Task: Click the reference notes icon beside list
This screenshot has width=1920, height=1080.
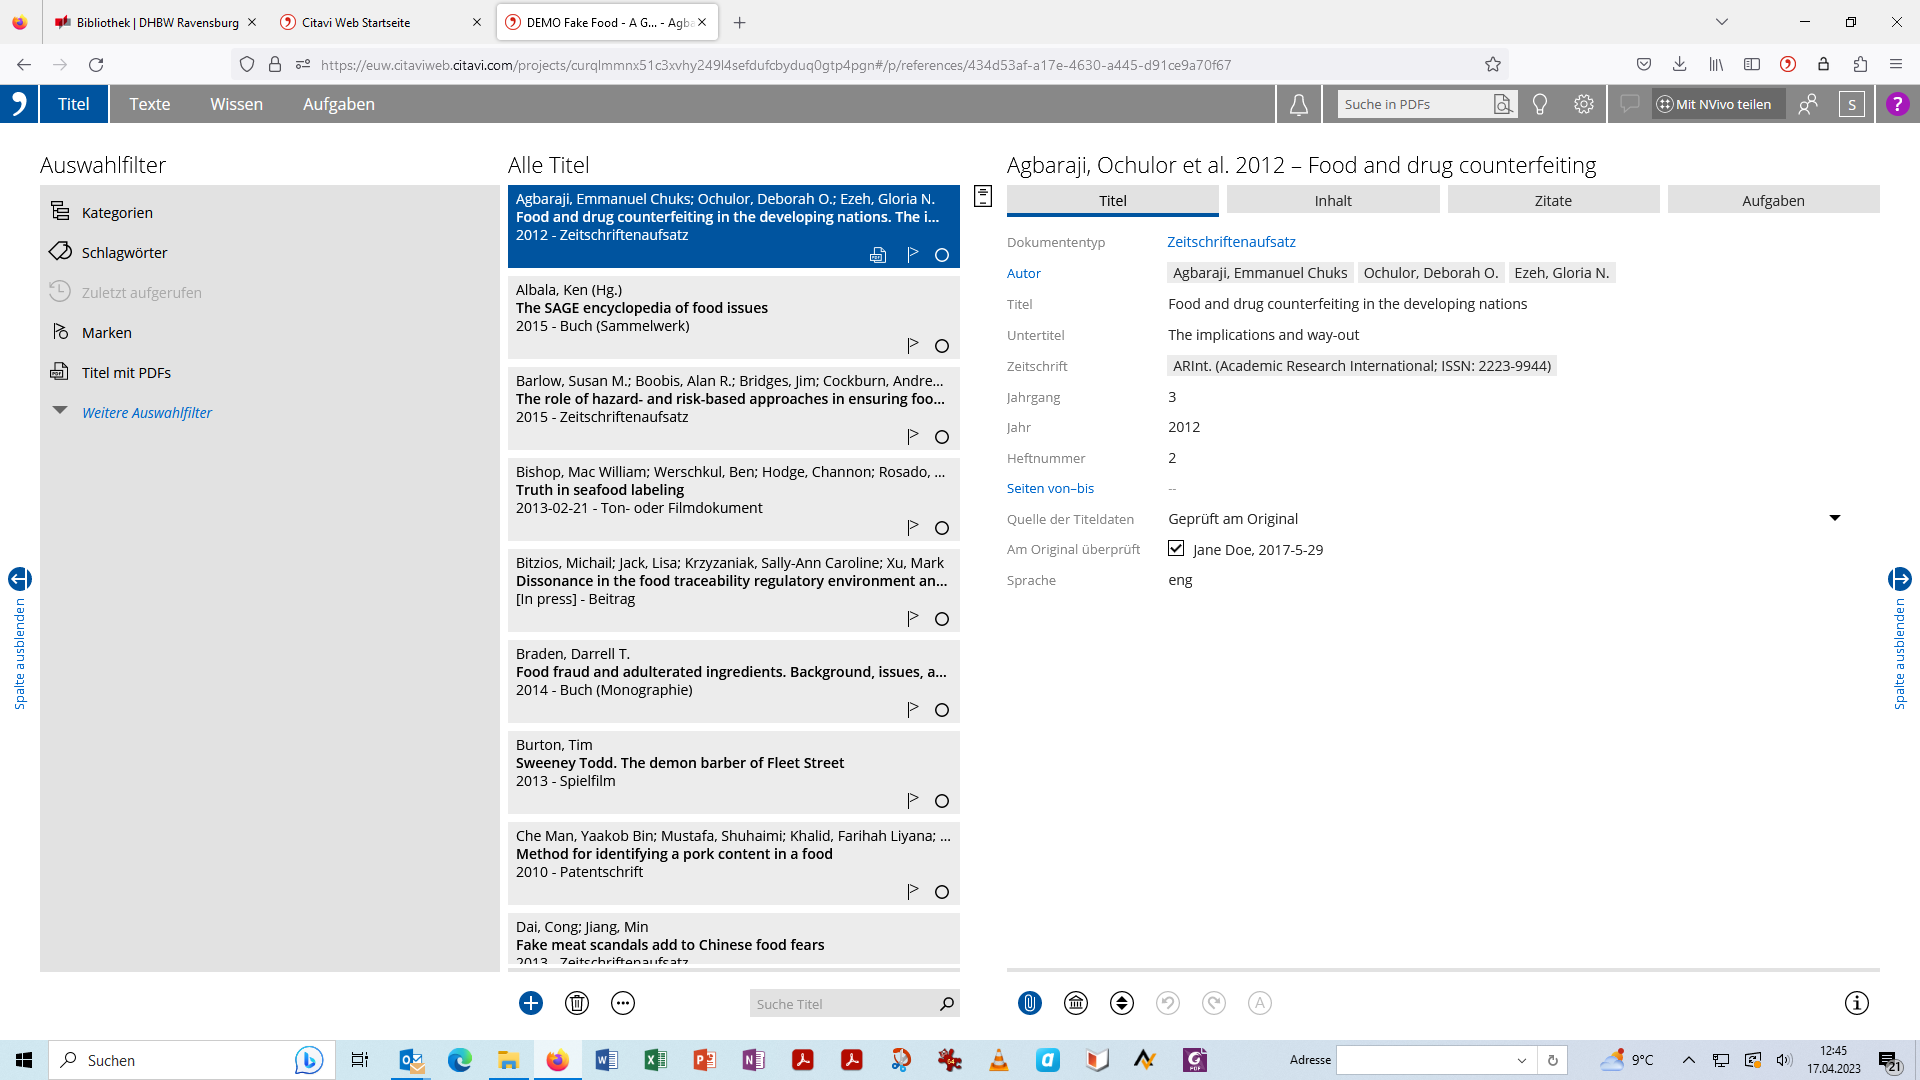Action: (983, 196)
